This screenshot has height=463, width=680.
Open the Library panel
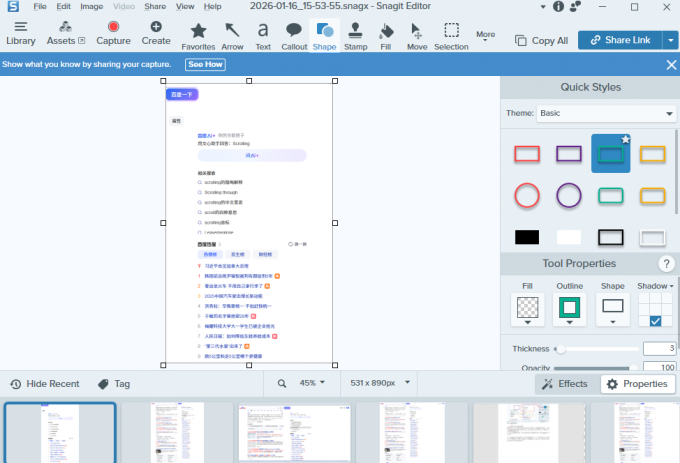coord(20,32)
